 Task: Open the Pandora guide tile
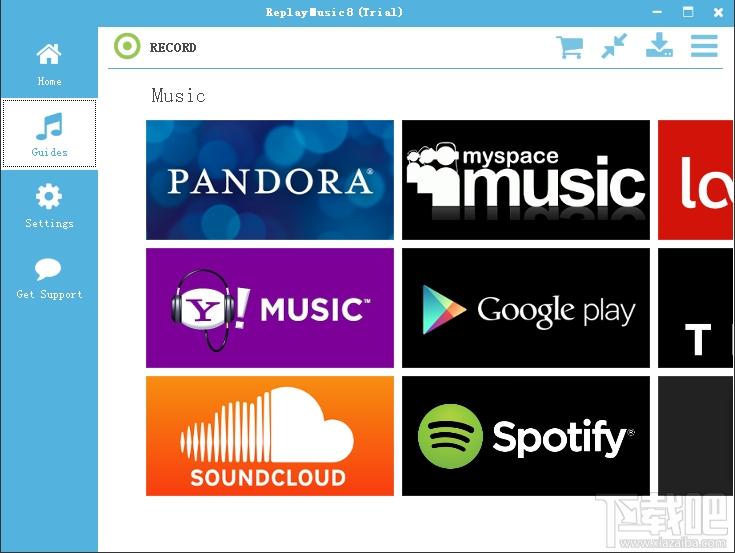click(270, 180)
